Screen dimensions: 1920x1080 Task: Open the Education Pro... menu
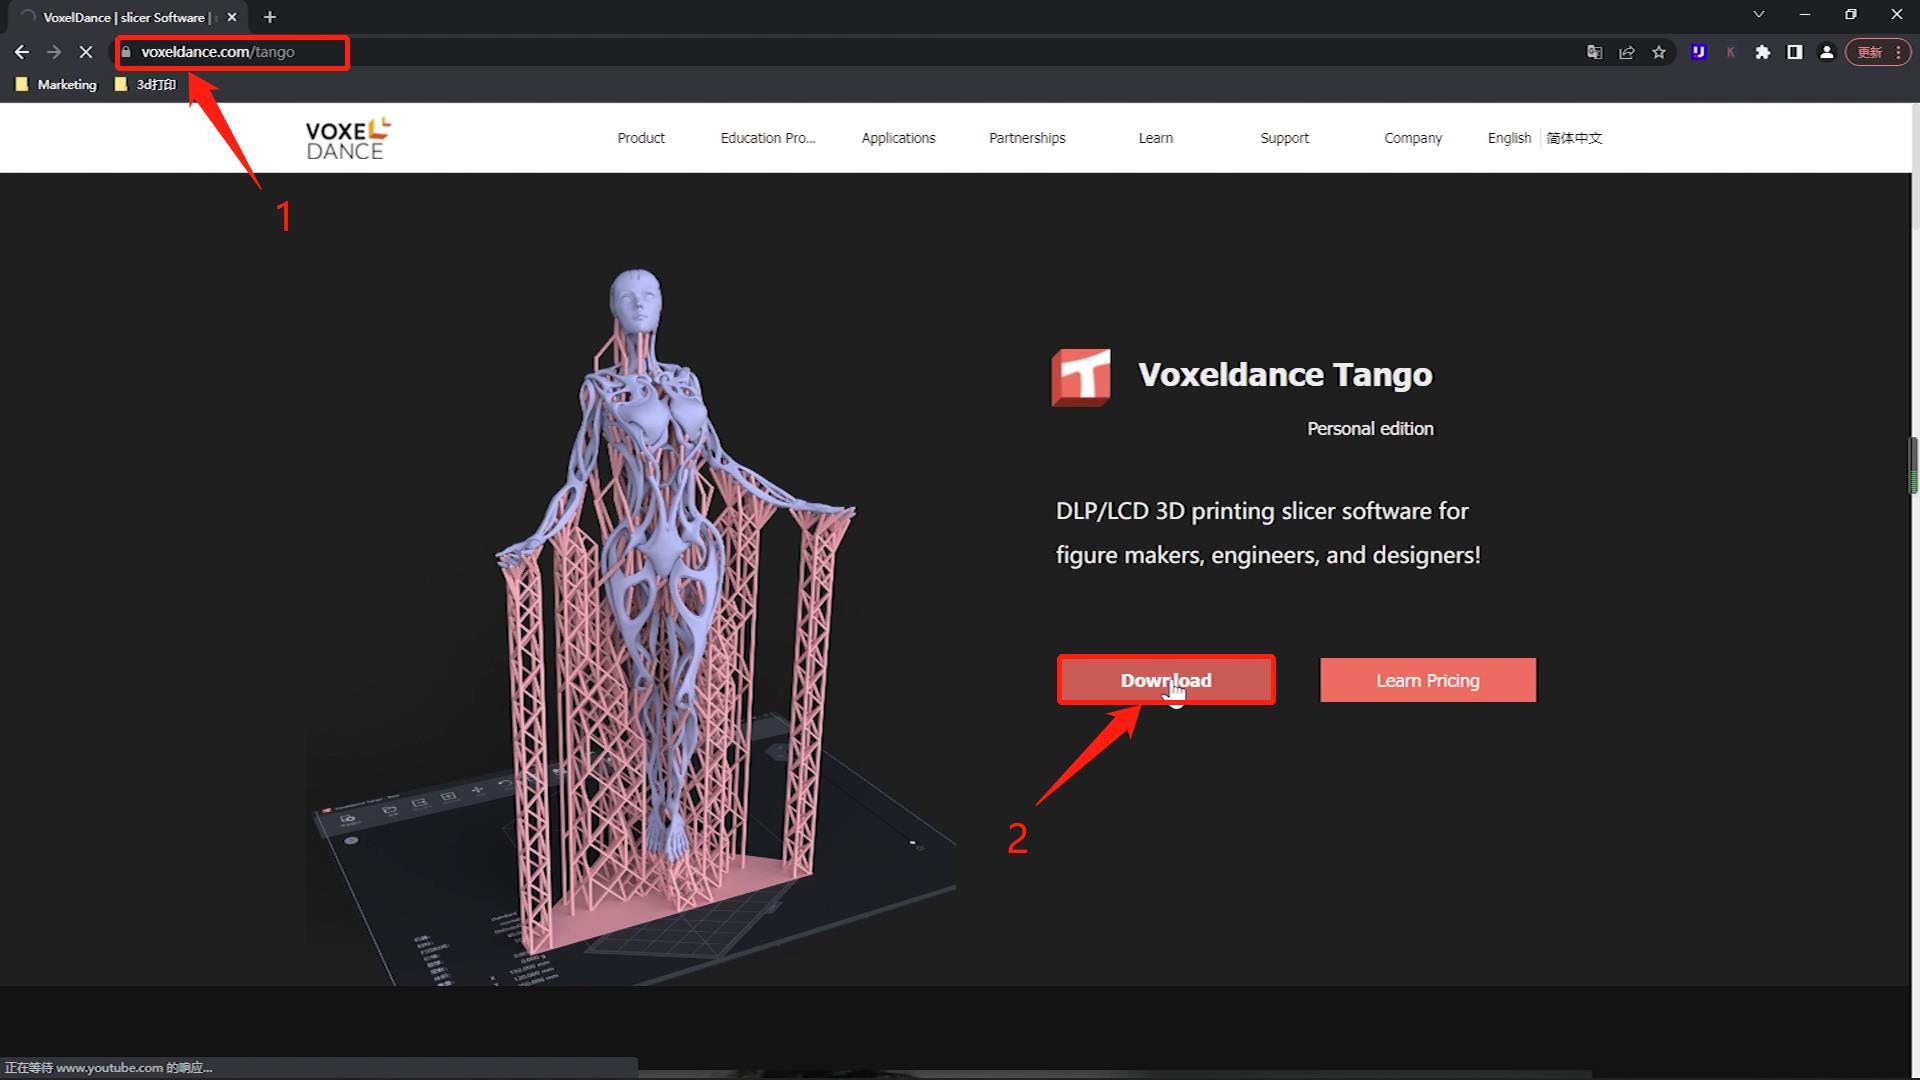click(768, 138)
